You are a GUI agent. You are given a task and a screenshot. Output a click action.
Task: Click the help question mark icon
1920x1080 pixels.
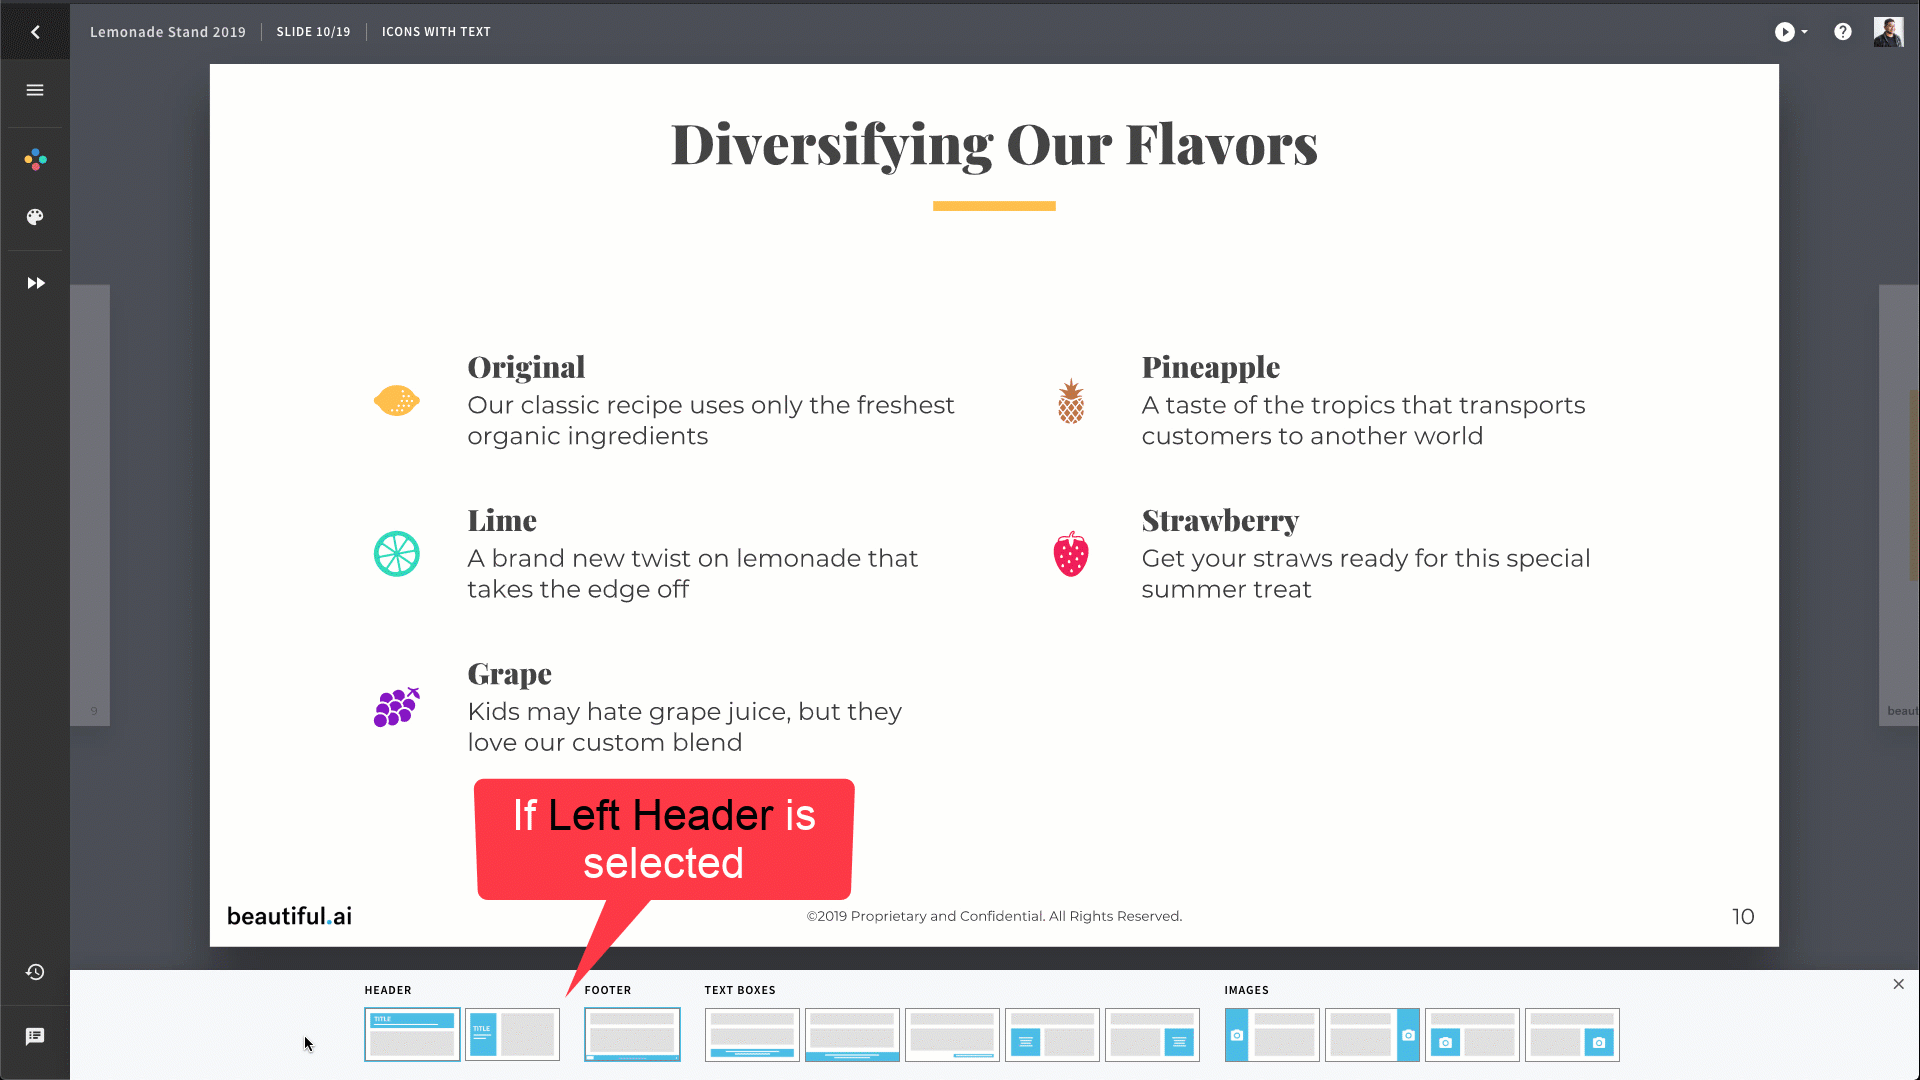[1842, 32]
